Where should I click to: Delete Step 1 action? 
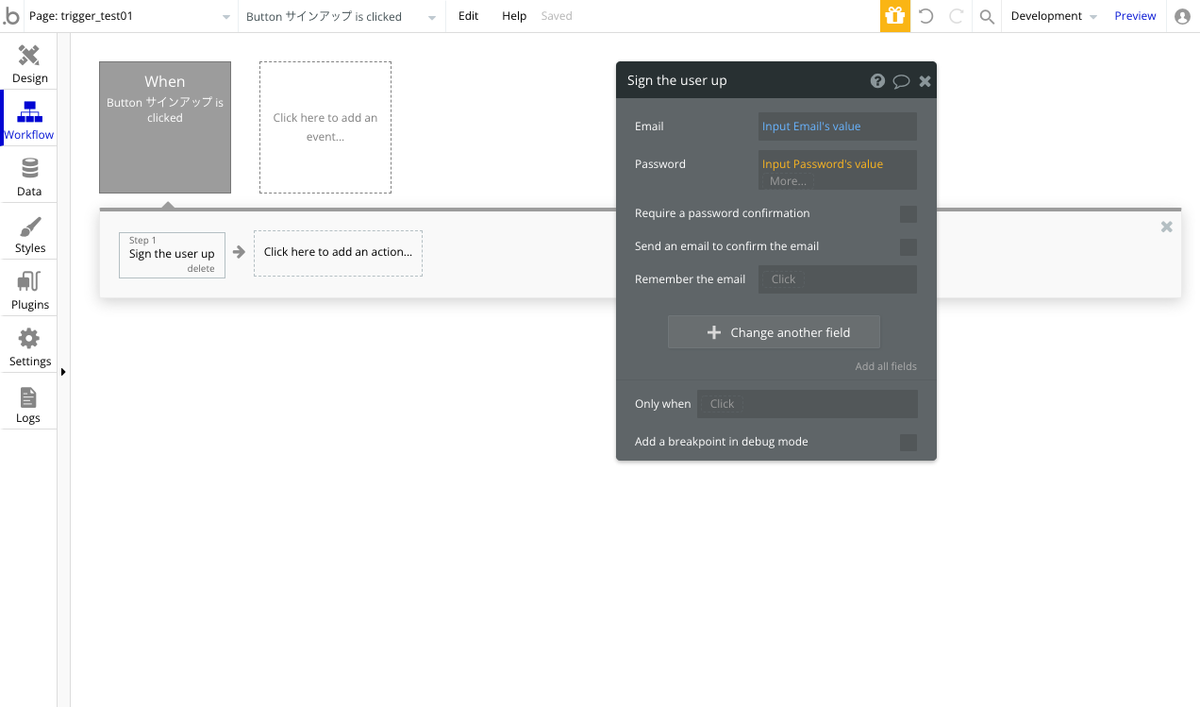(x=201, y=268)
